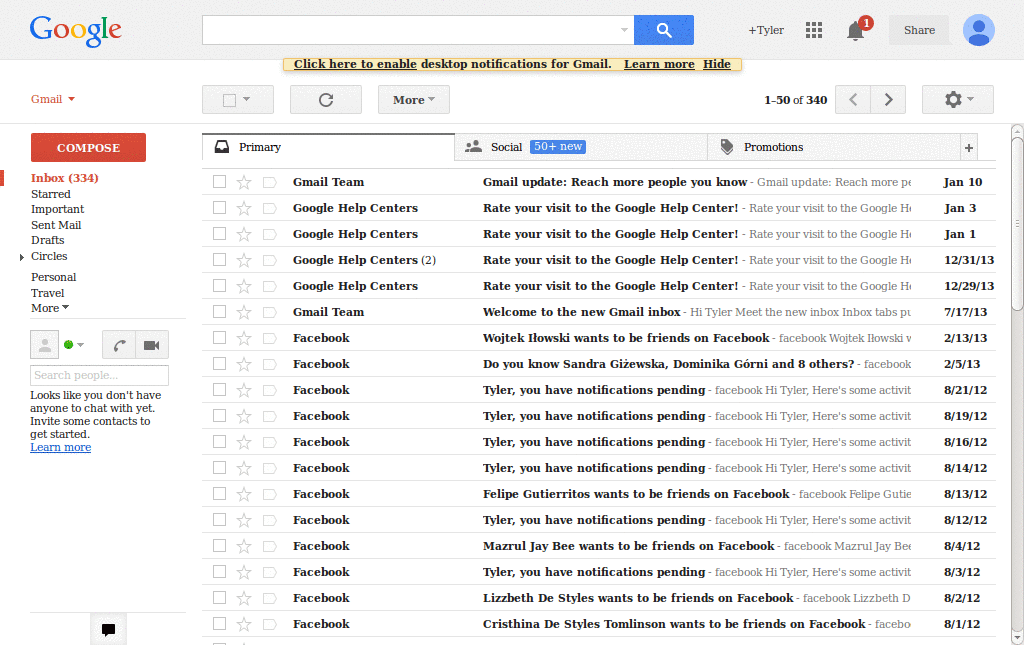
Task: Mark the Jan 1 Help Centers email important
Action: click(x=269, y=234)
